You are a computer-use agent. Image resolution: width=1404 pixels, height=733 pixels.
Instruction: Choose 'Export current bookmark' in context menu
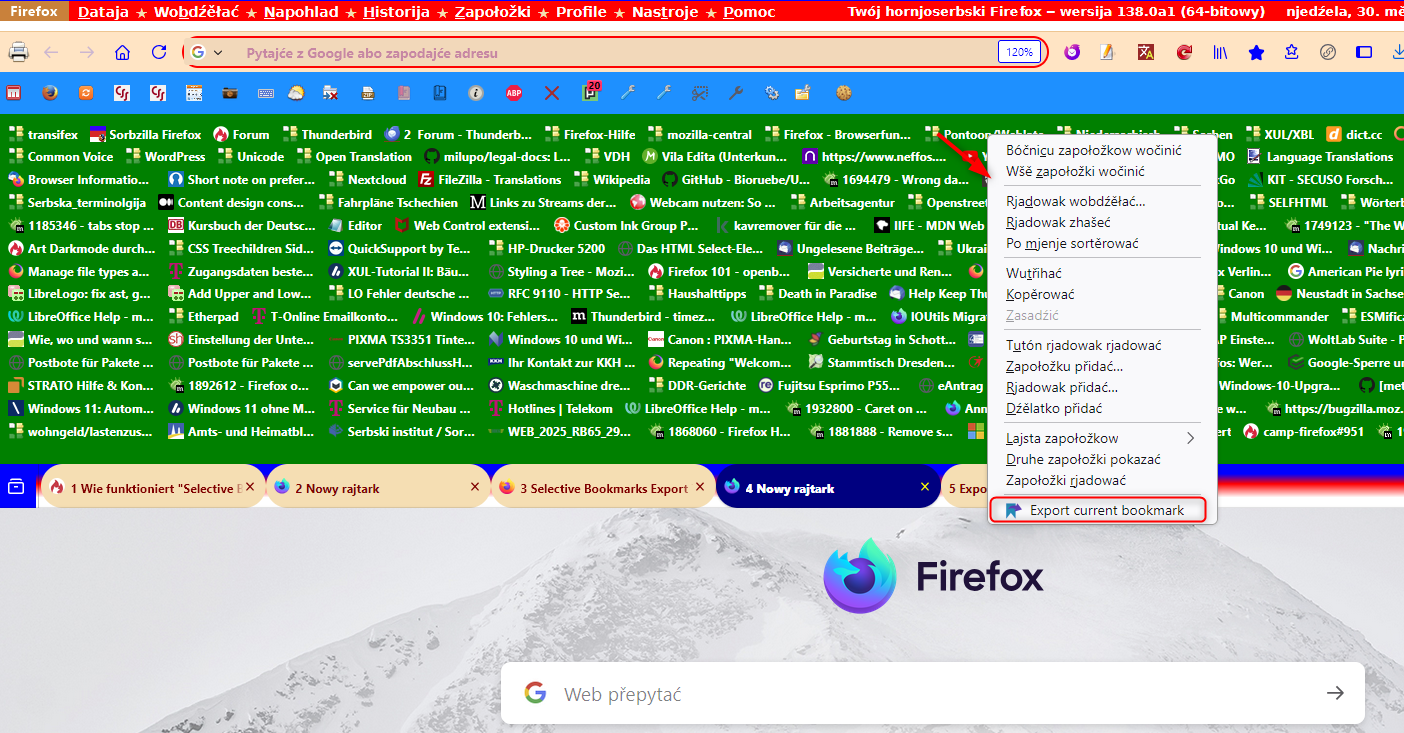click(x=1098, y=510)
